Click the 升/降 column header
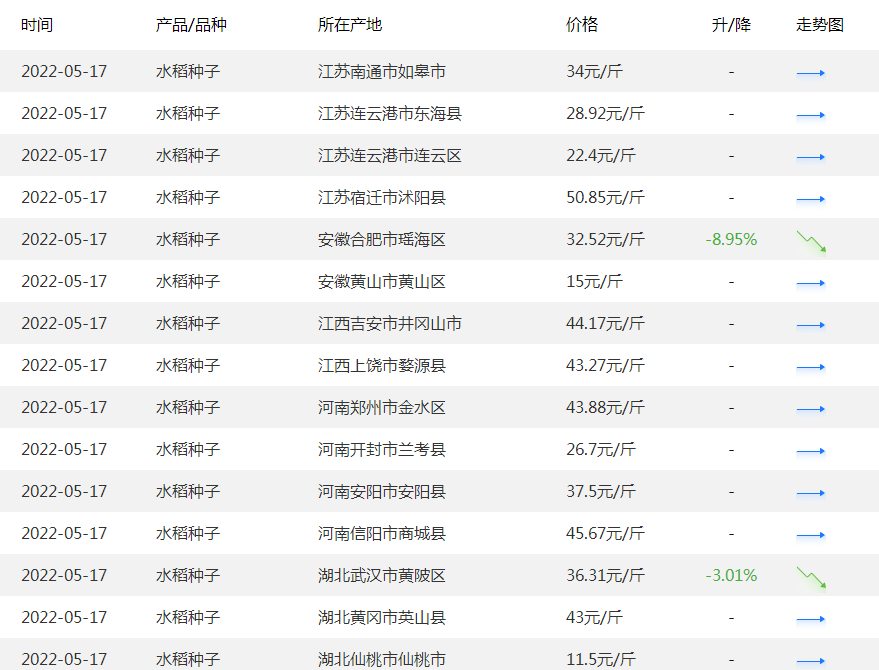879x670 pixels. coord(731,24)
